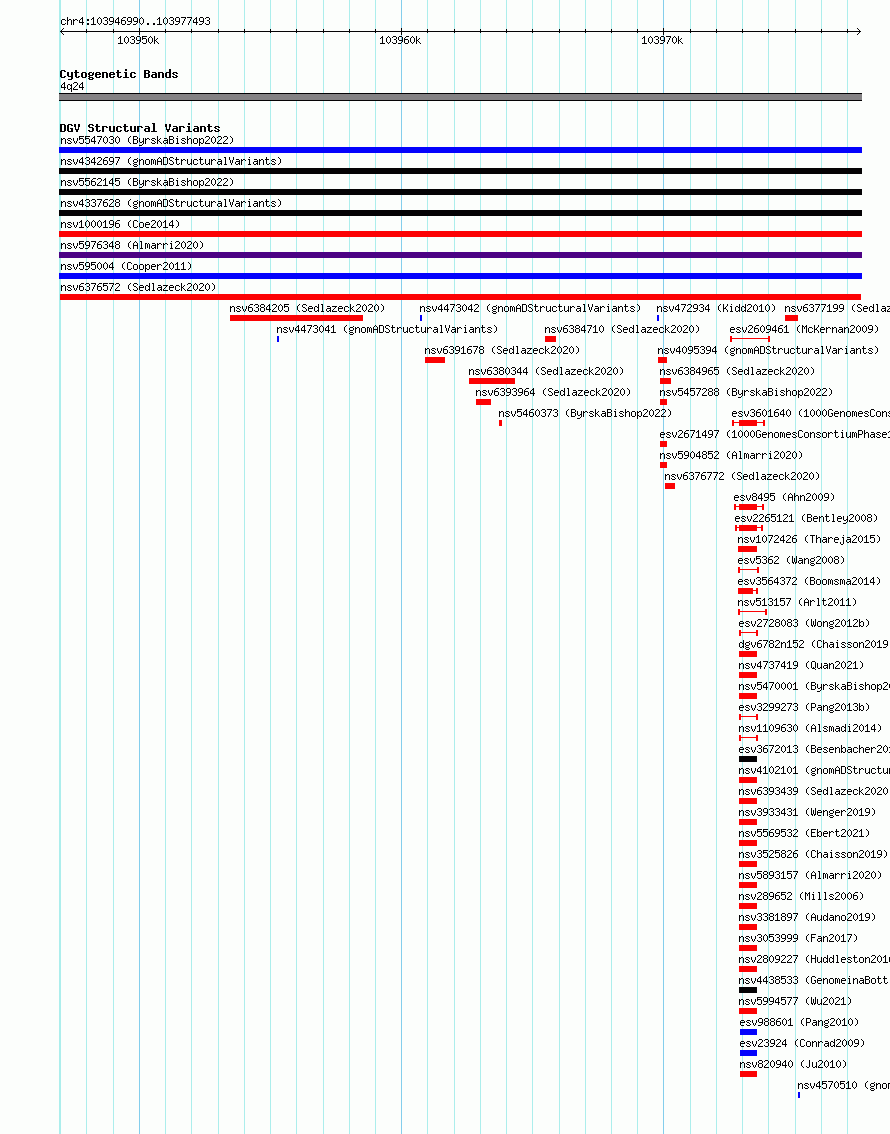Image resolution: width=890 pixels, height=1134 pixels.
Task: Open nsv289652 (Mills2006) variant
Action: tap(801, 895)
